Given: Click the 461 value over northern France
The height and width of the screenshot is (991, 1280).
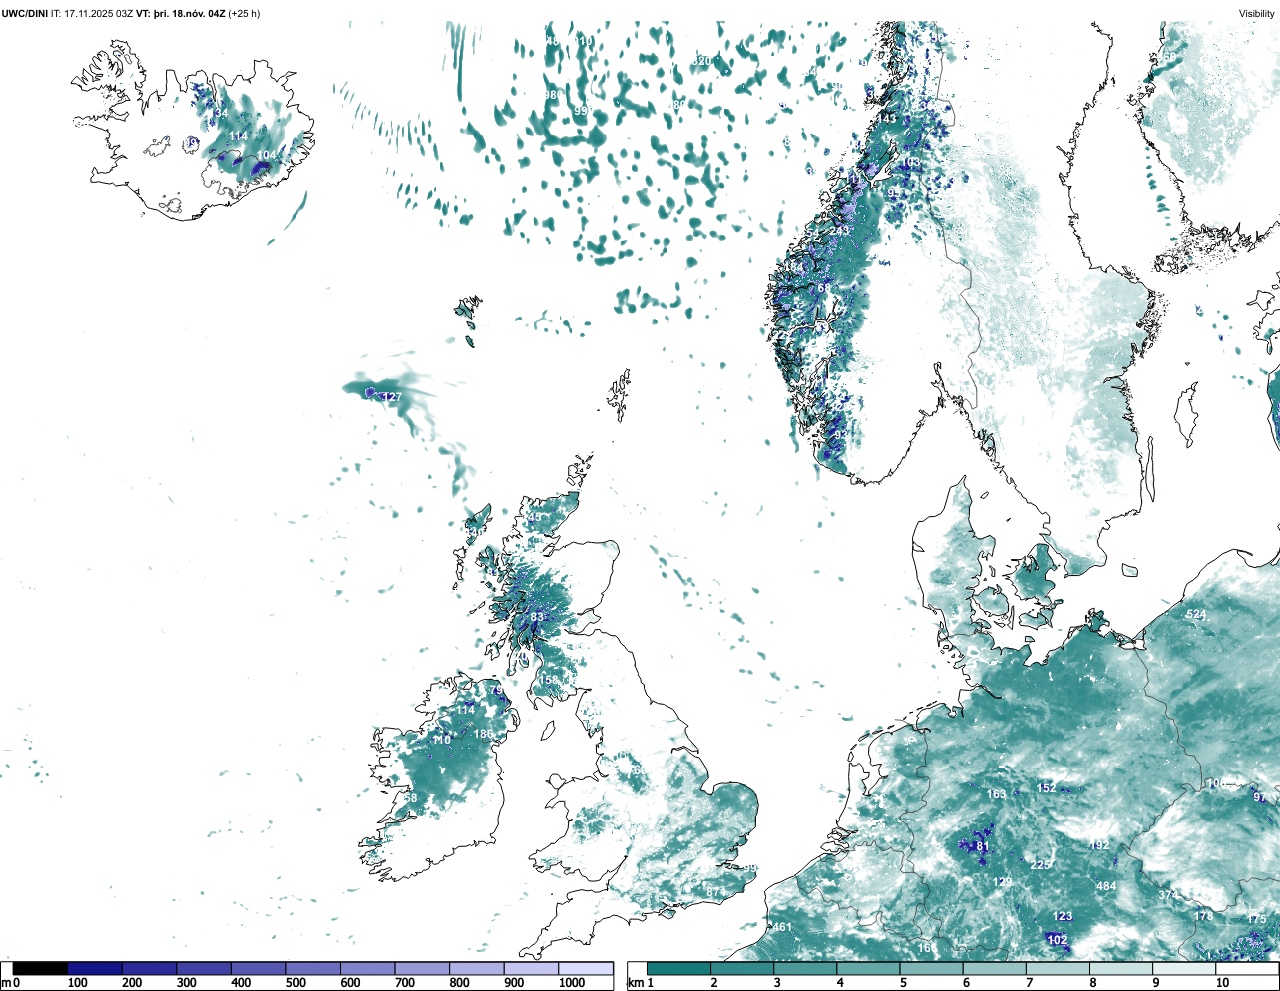Looking at the screenshot, I should click(782, 927).
